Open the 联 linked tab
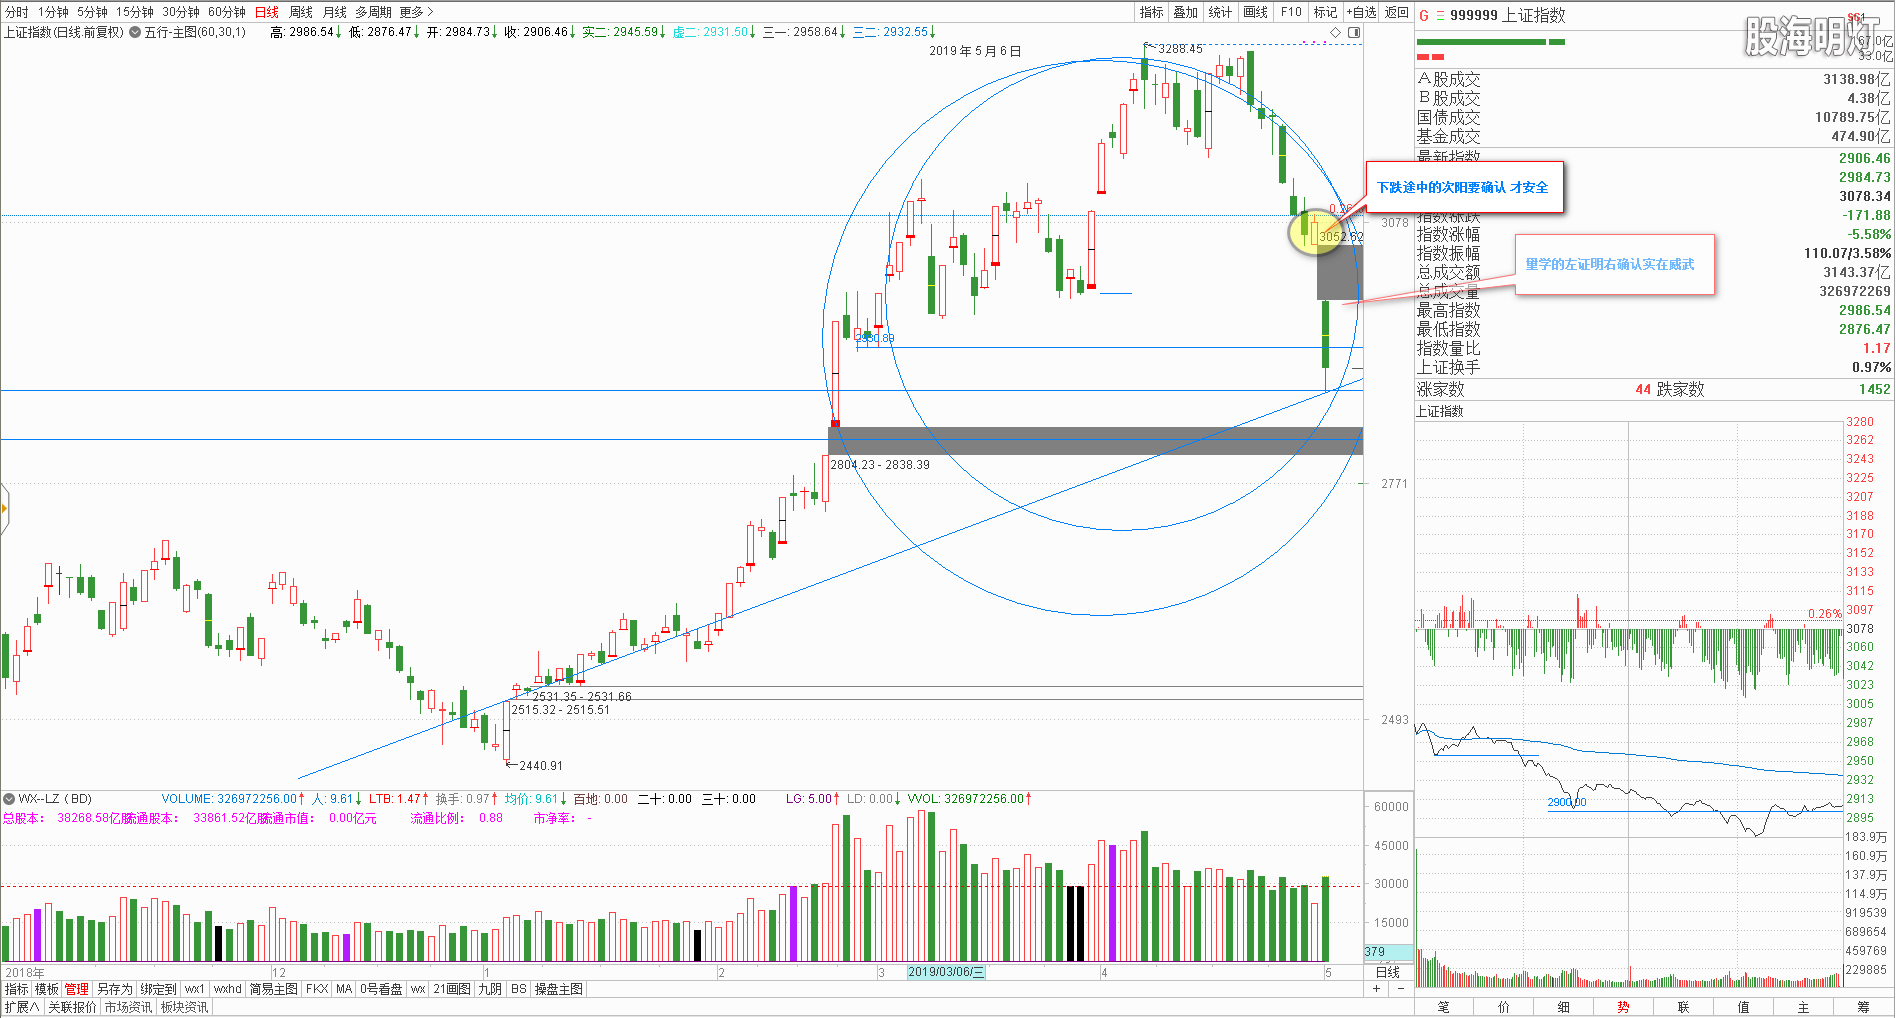Viewport: 1896px width, 1018px height. coord(1684,1007)
